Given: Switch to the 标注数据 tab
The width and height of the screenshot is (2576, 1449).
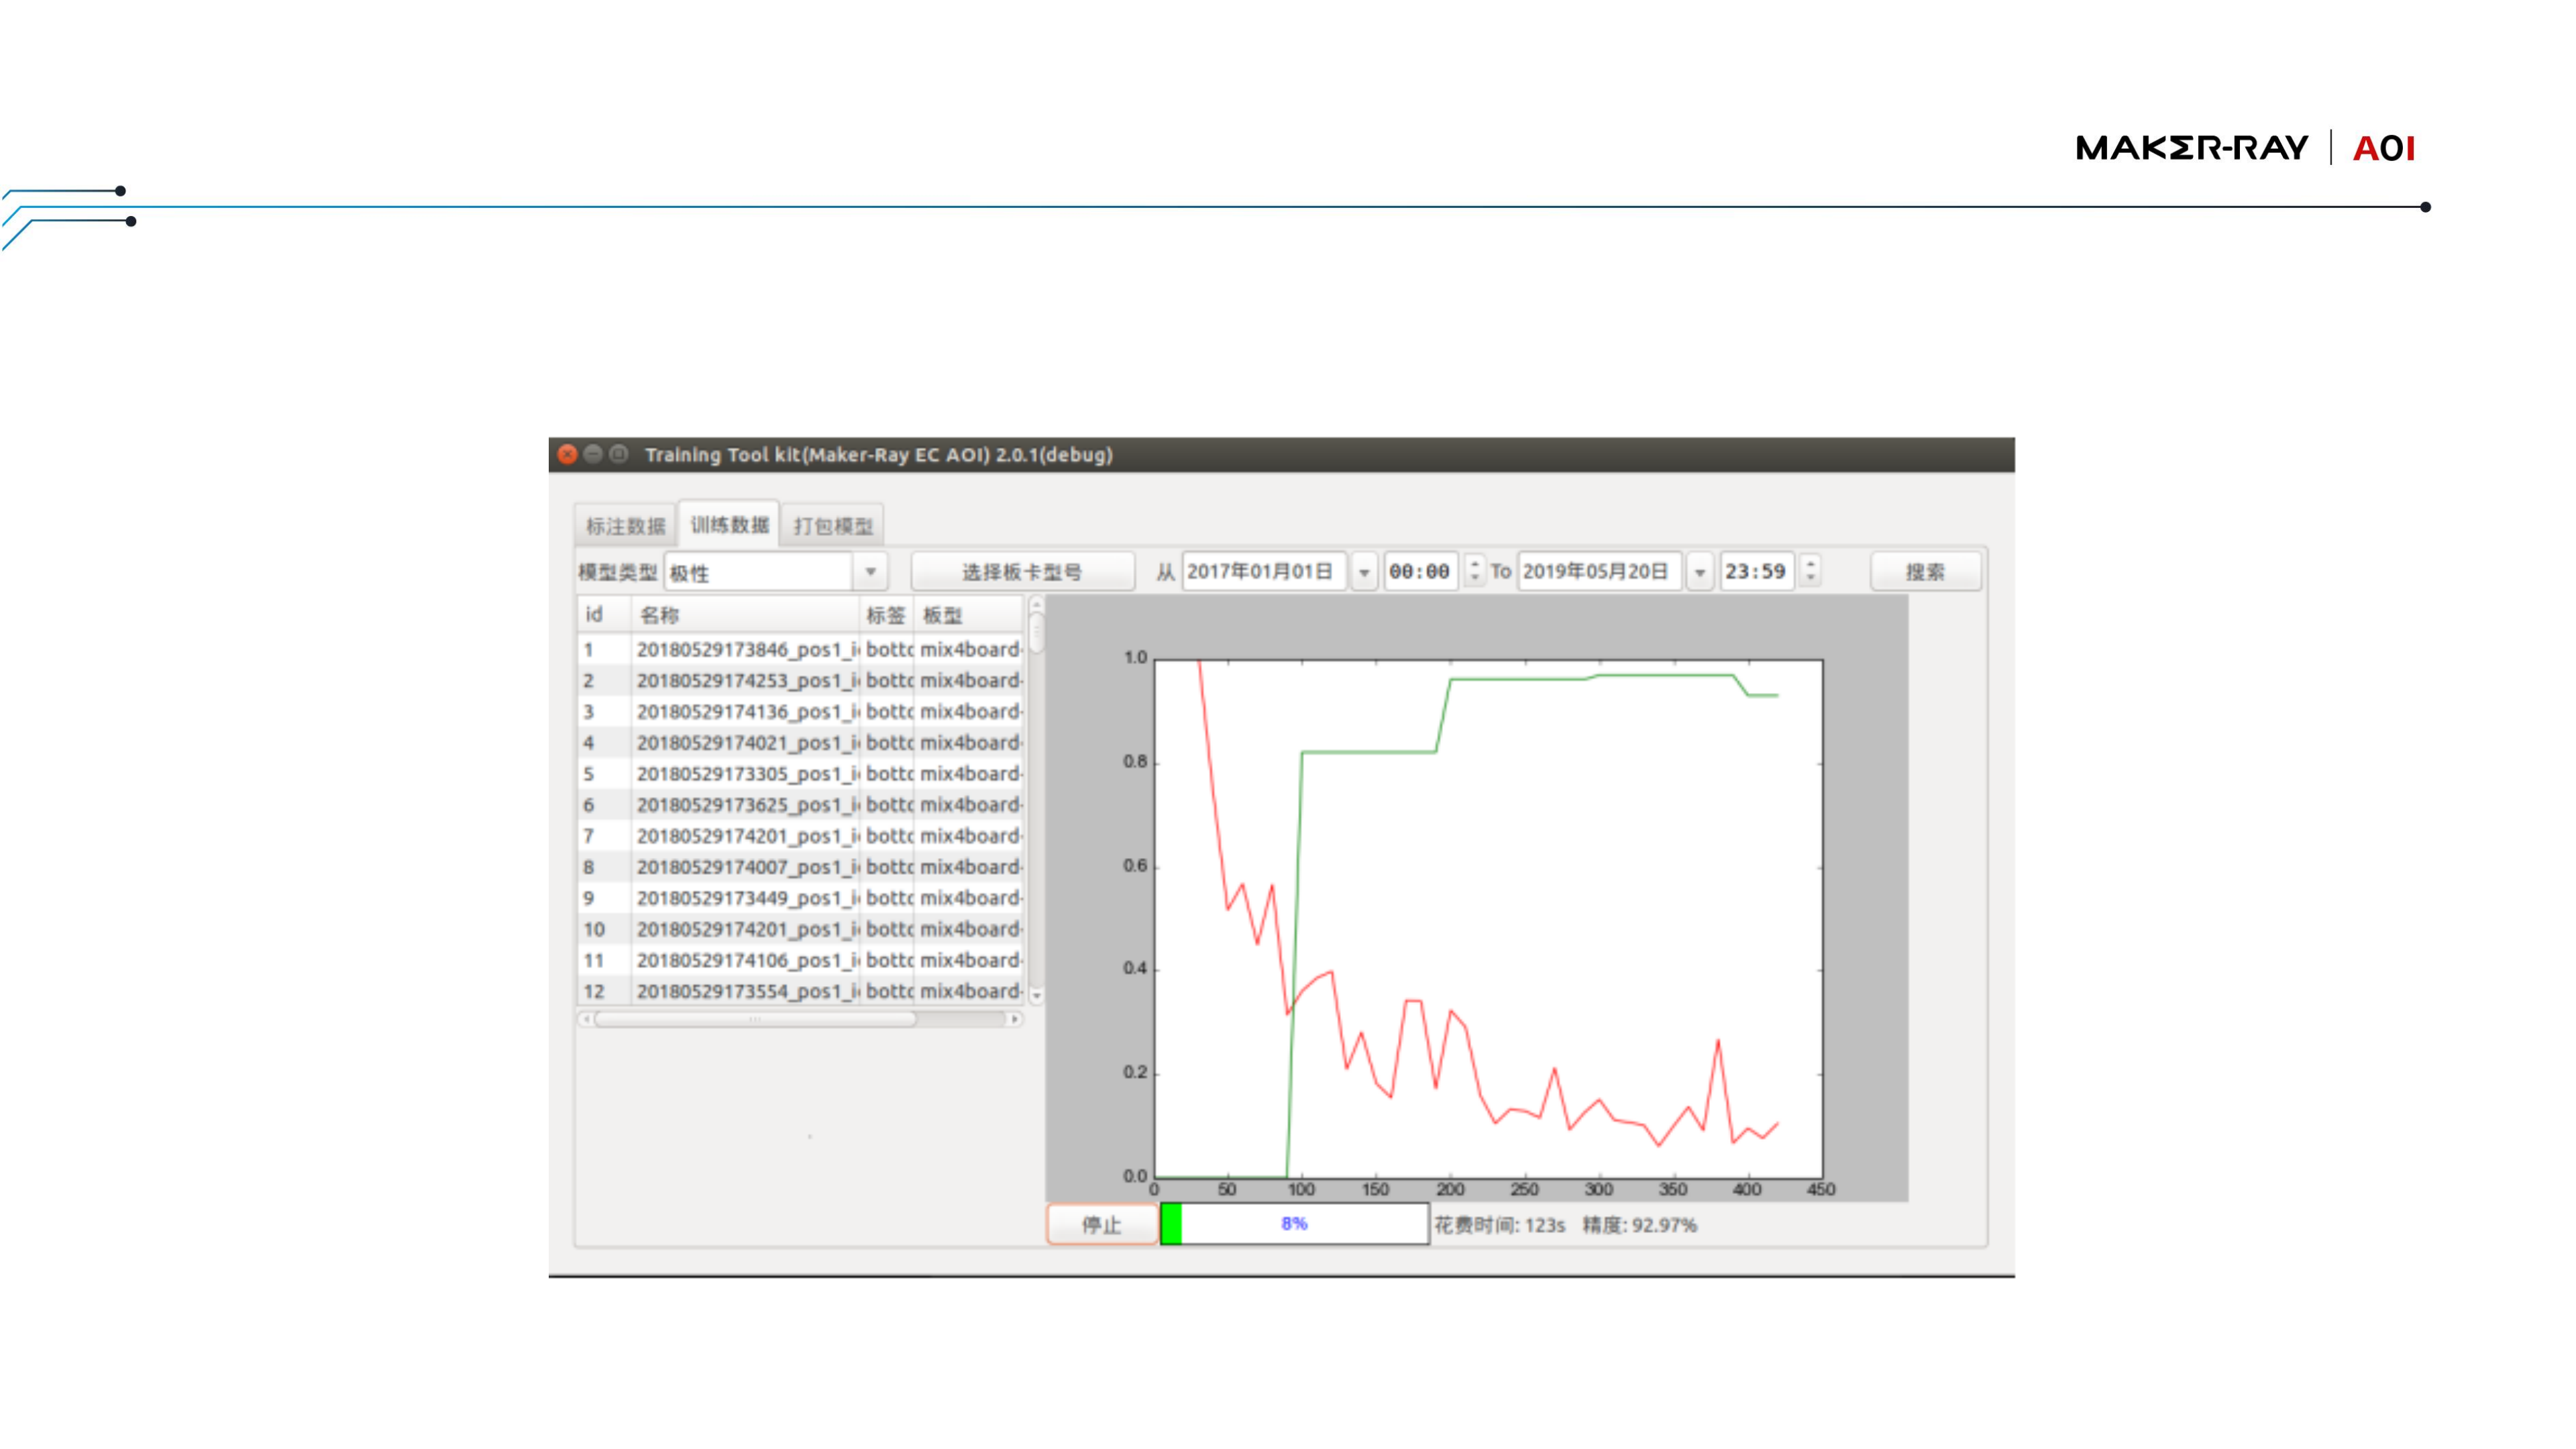Looking at the screenshot, I should [625, 525].
